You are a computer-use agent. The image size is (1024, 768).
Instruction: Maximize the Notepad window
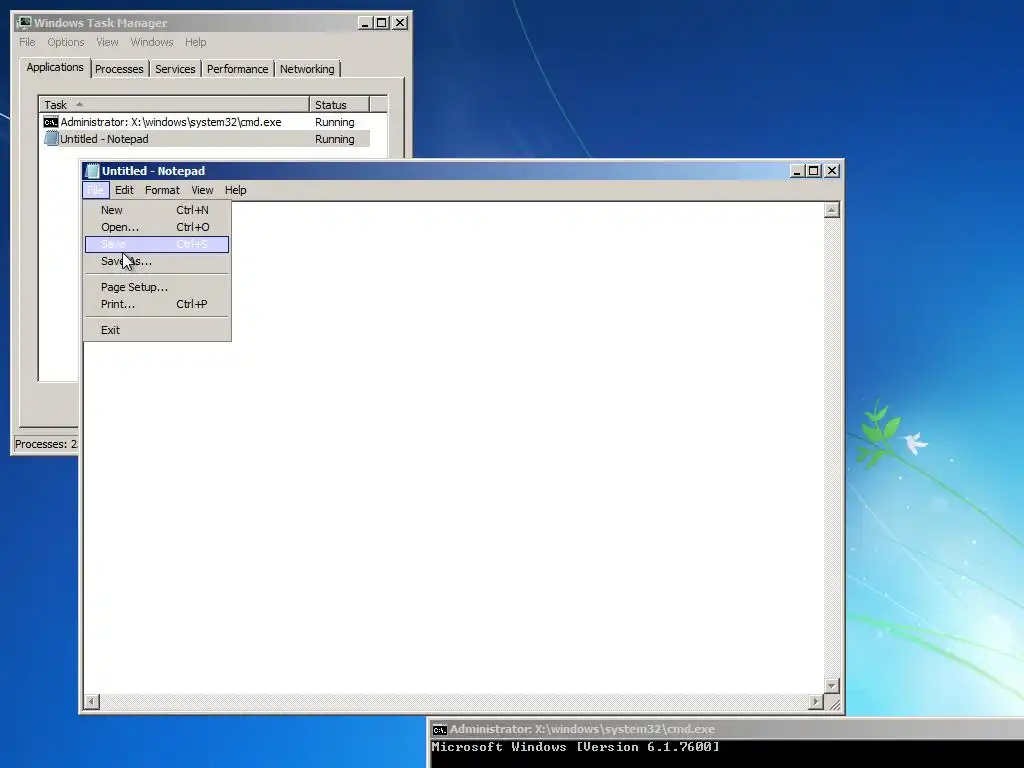coord(814,170)
